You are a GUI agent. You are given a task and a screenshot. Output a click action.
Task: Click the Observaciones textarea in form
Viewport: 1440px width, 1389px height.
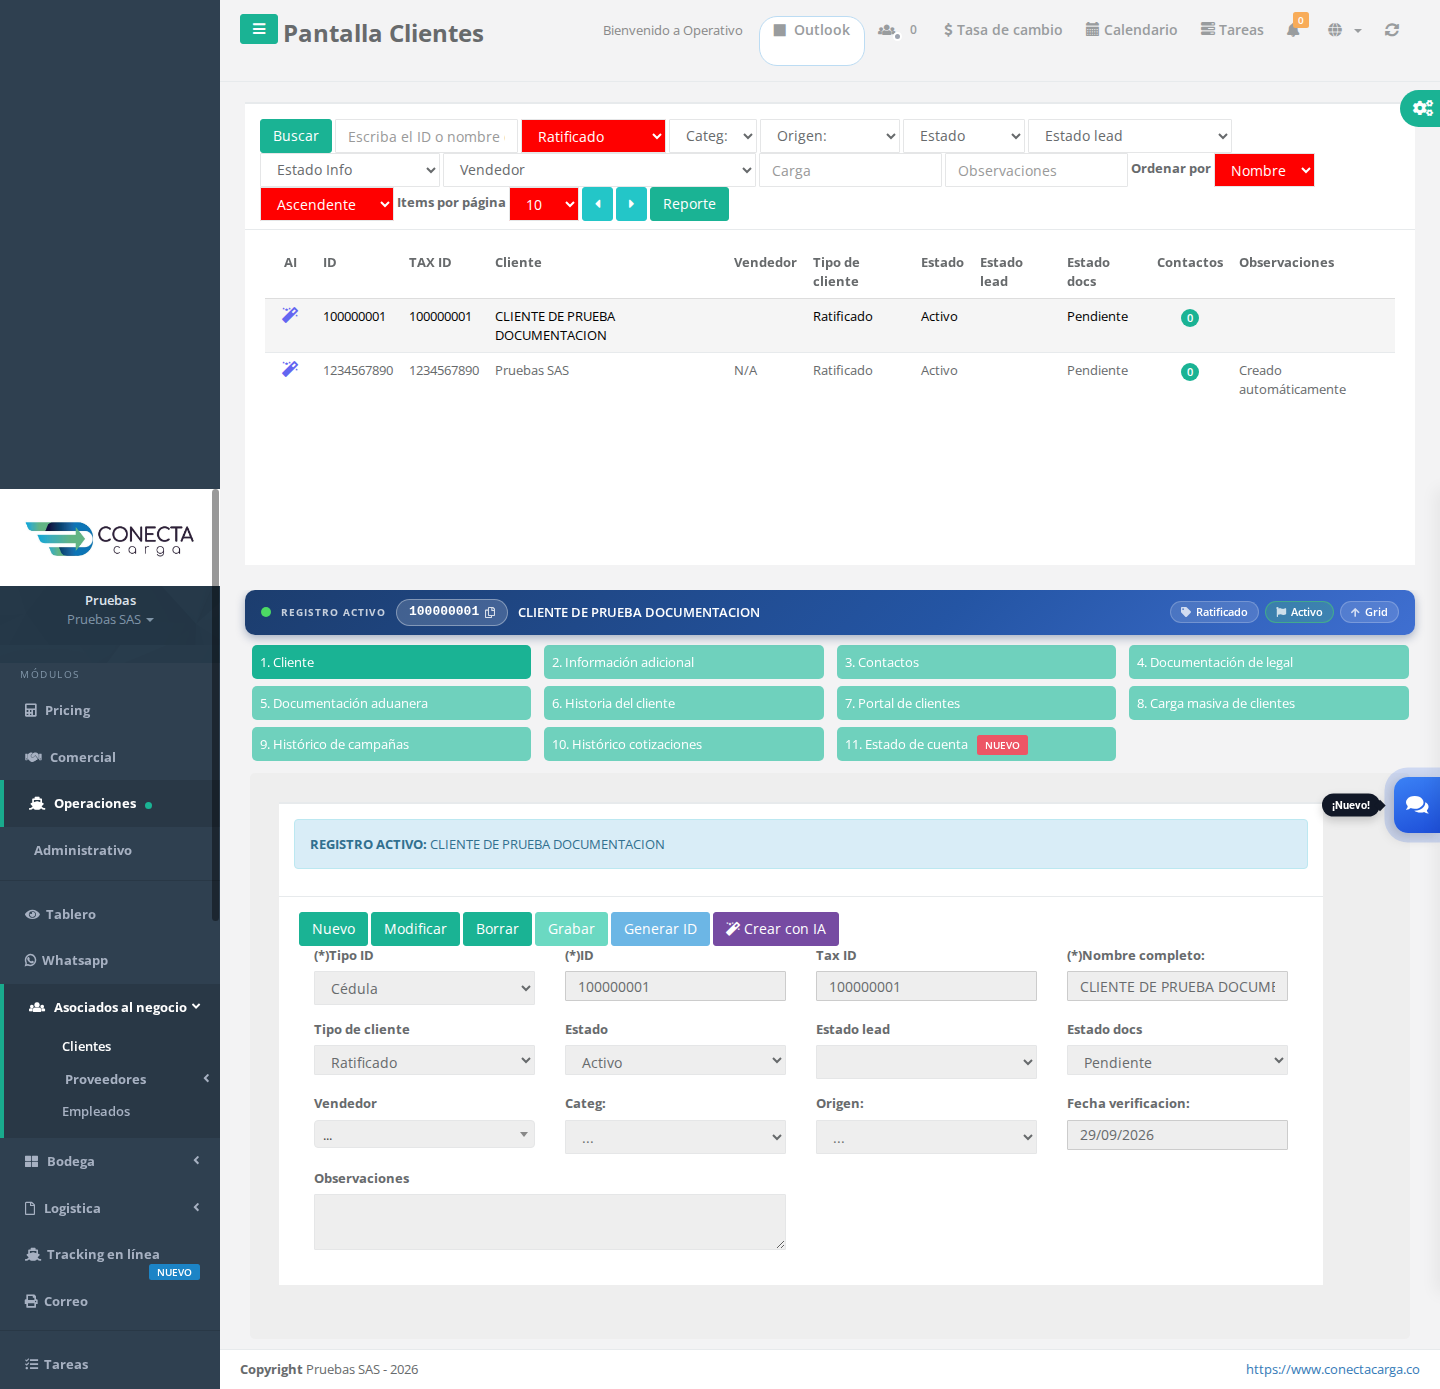[x=550, y=1222]
